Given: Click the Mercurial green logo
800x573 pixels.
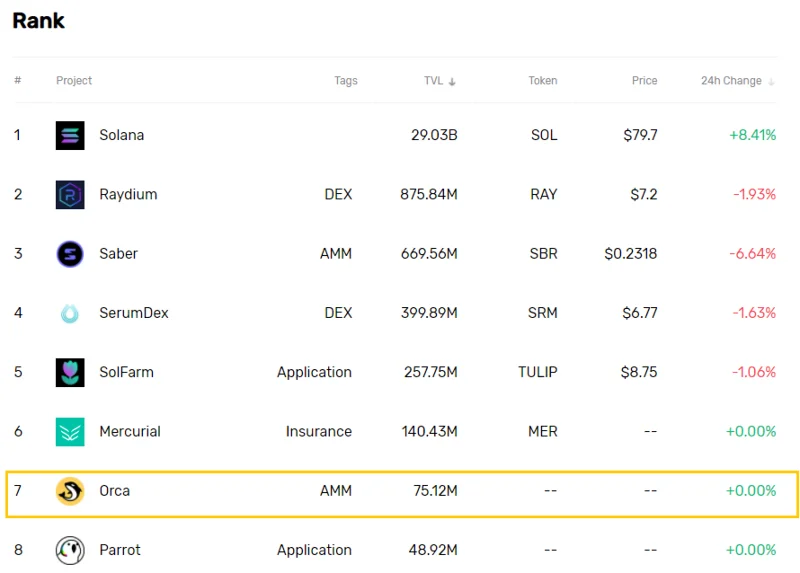Looking at the screenshot, I should click(70, 432).
